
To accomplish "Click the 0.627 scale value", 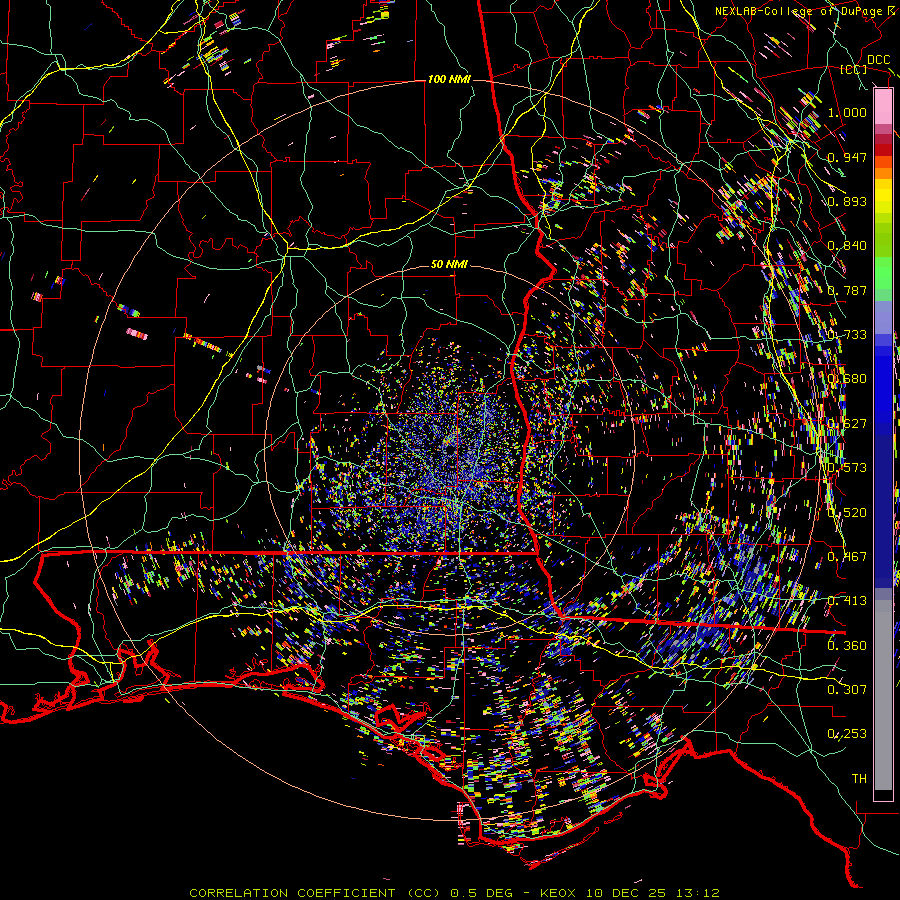I will tap(847, 424).
